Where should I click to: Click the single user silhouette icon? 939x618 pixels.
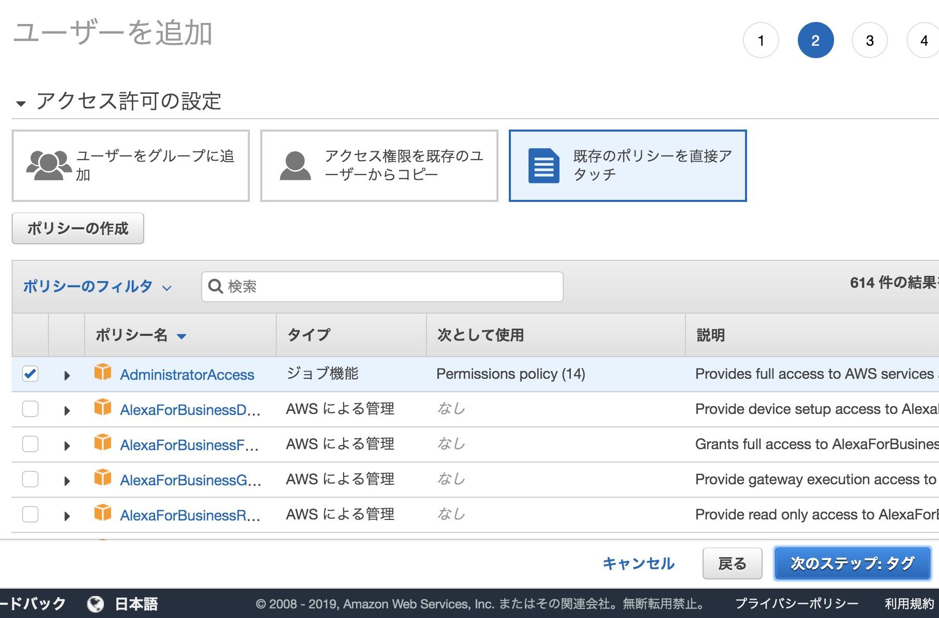tap(295, 166)
